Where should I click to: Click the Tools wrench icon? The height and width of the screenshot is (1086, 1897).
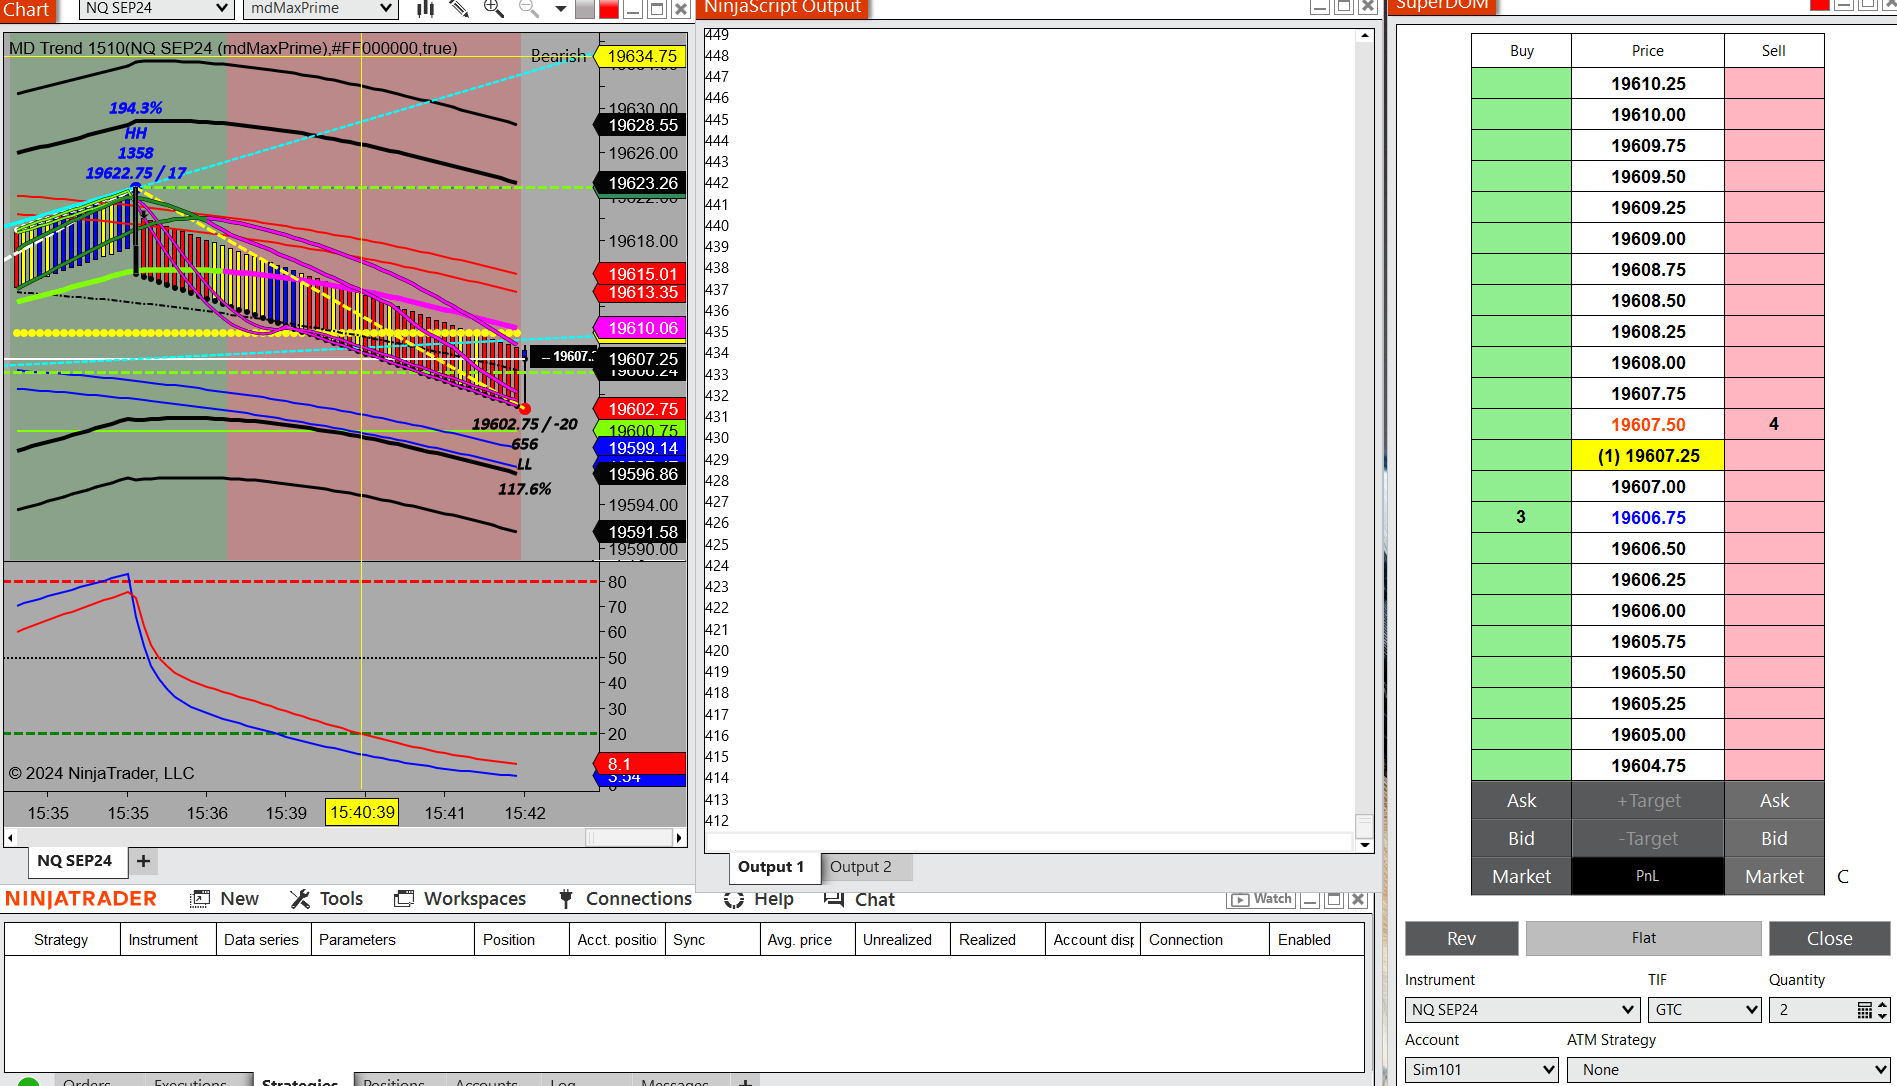300,899
